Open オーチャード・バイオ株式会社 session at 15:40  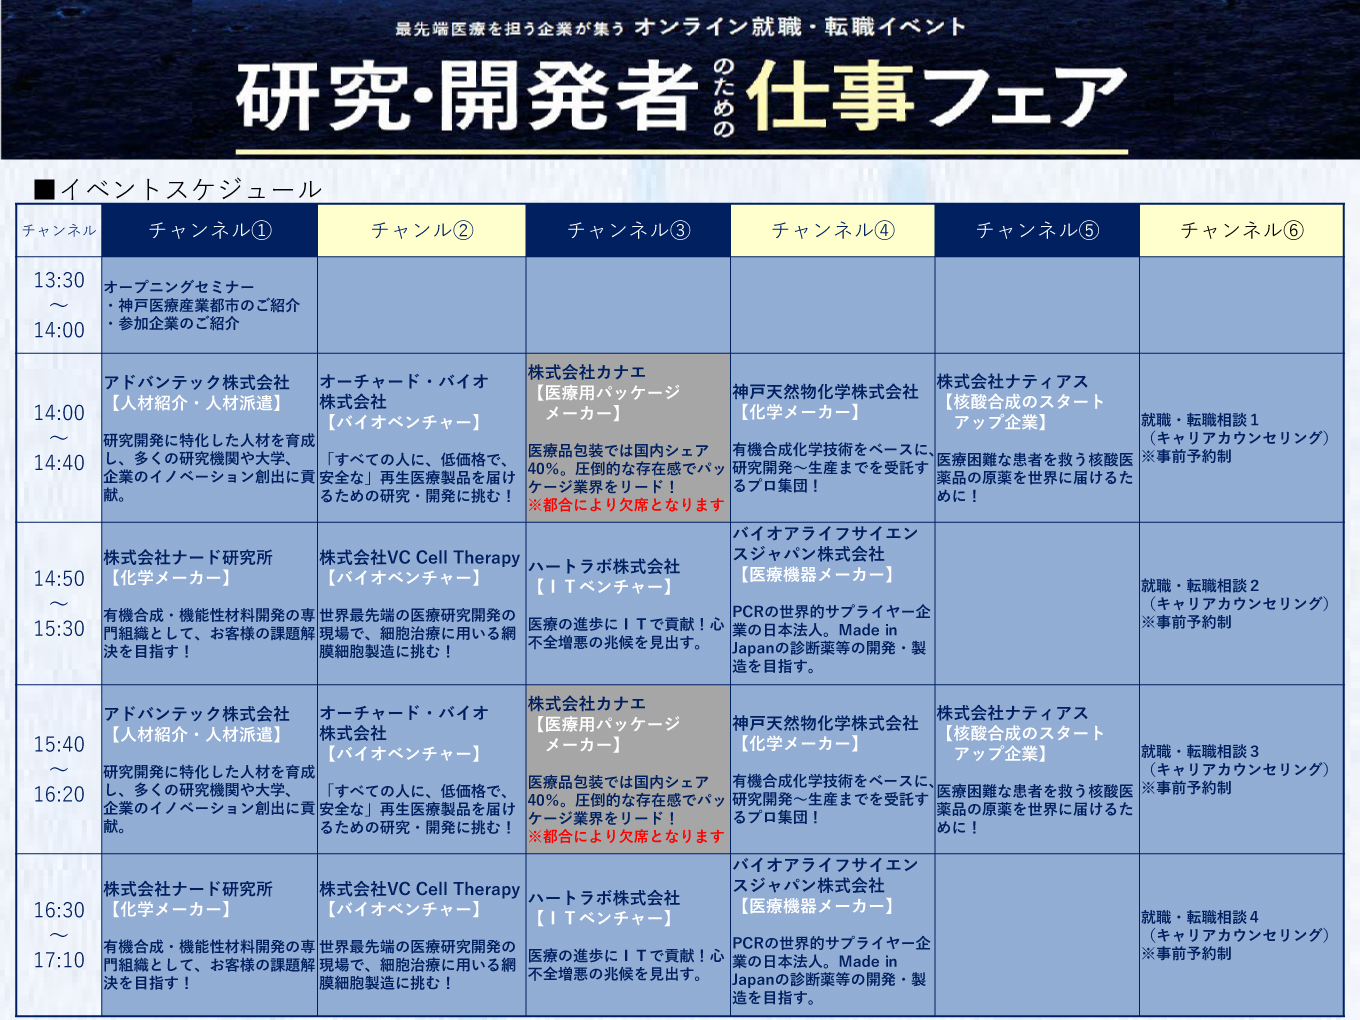[x=421, y=769]
